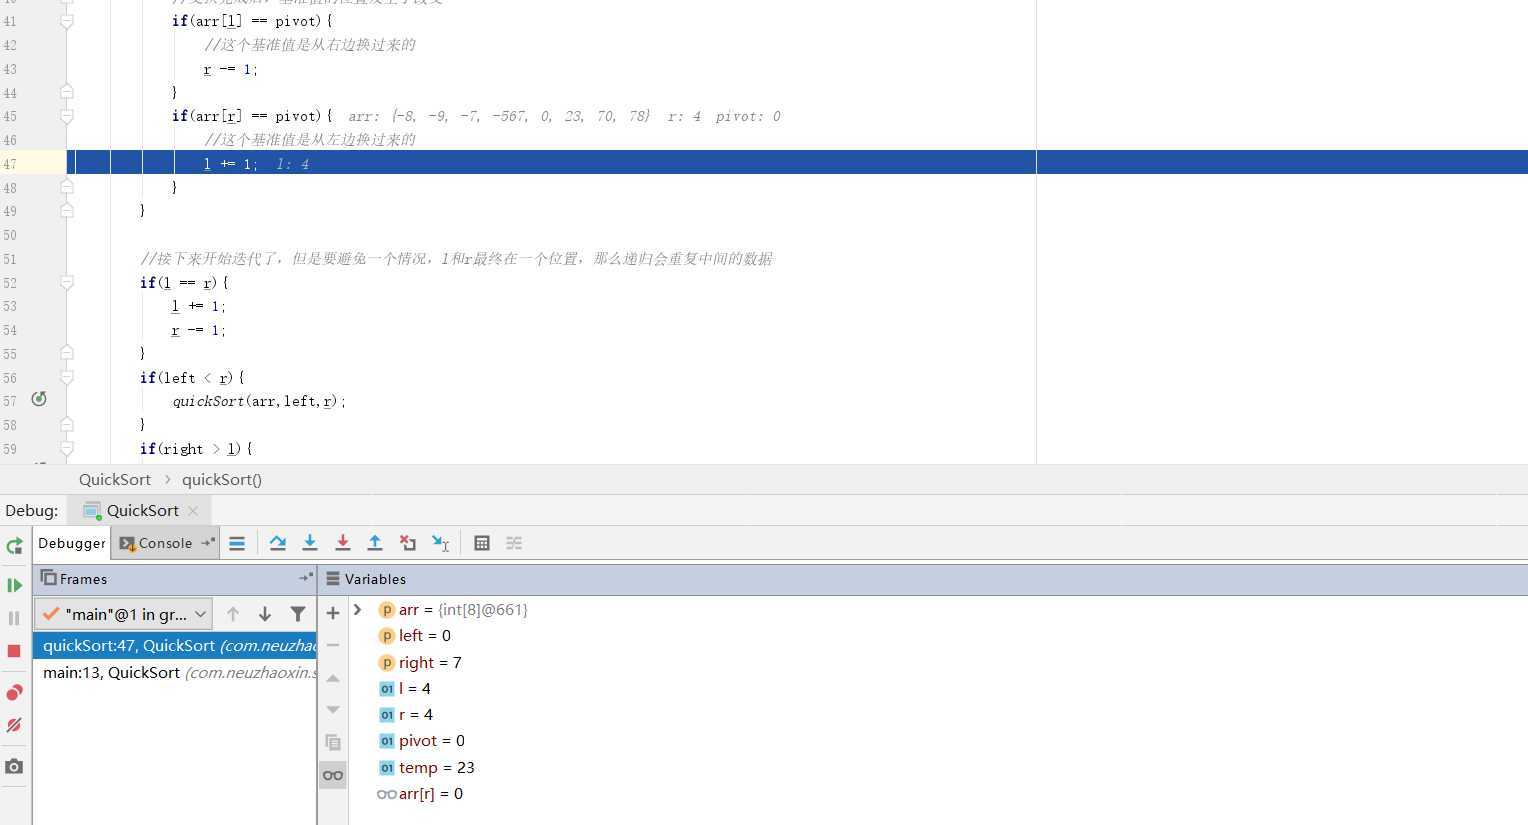Click the Trace Current Stream Chain icon
1528x825 pixels.
click(x=514, y=543)
